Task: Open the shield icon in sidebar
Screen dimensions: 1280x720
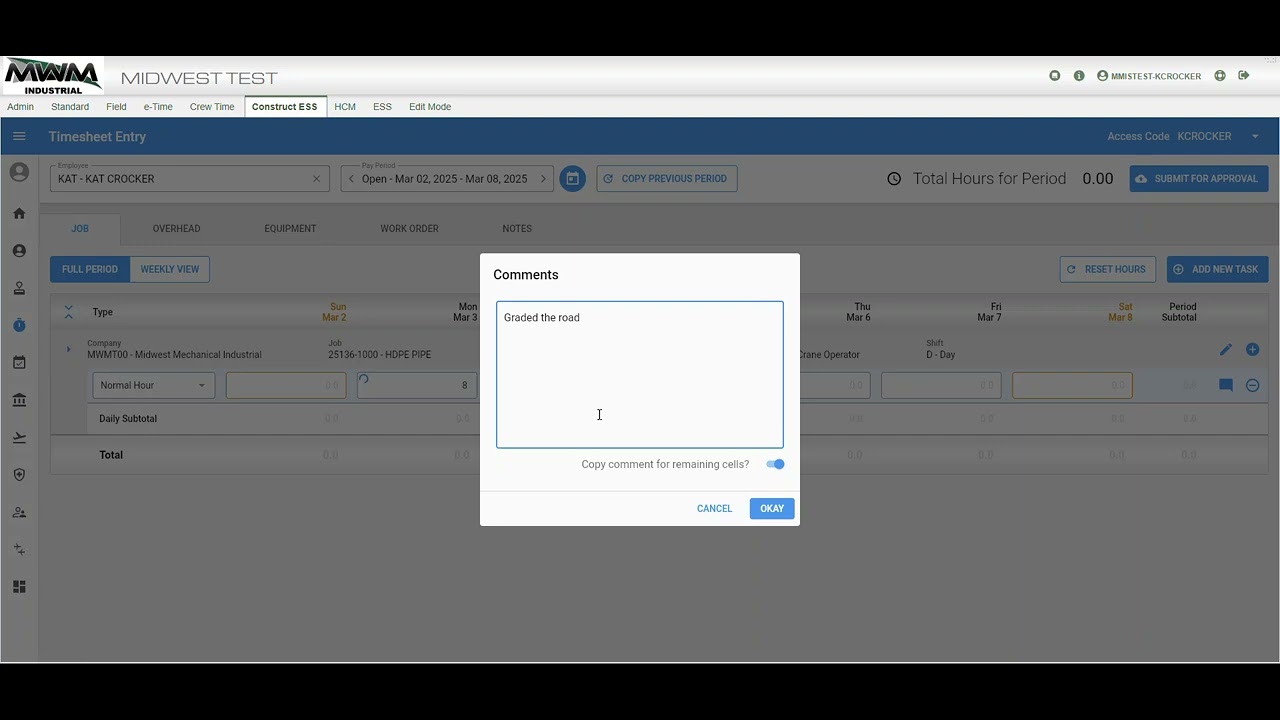Action: (x=19, y=475)
